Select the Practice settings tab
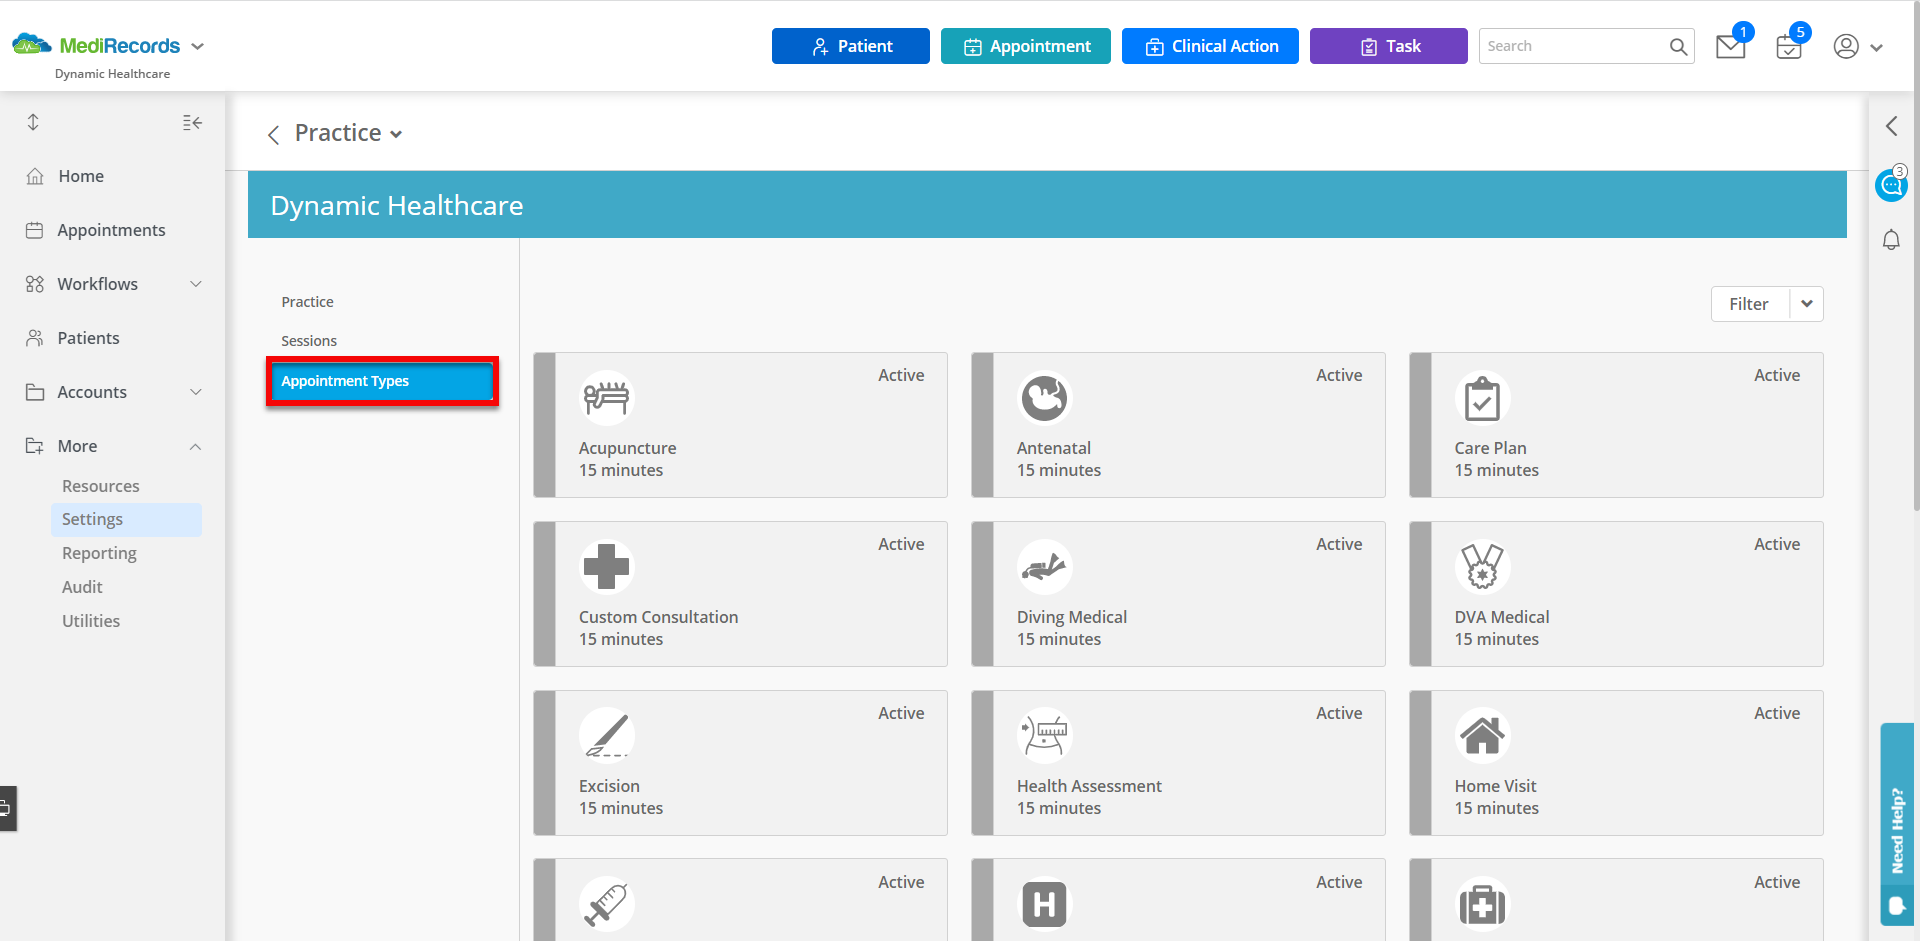 (x=307, y=302)
